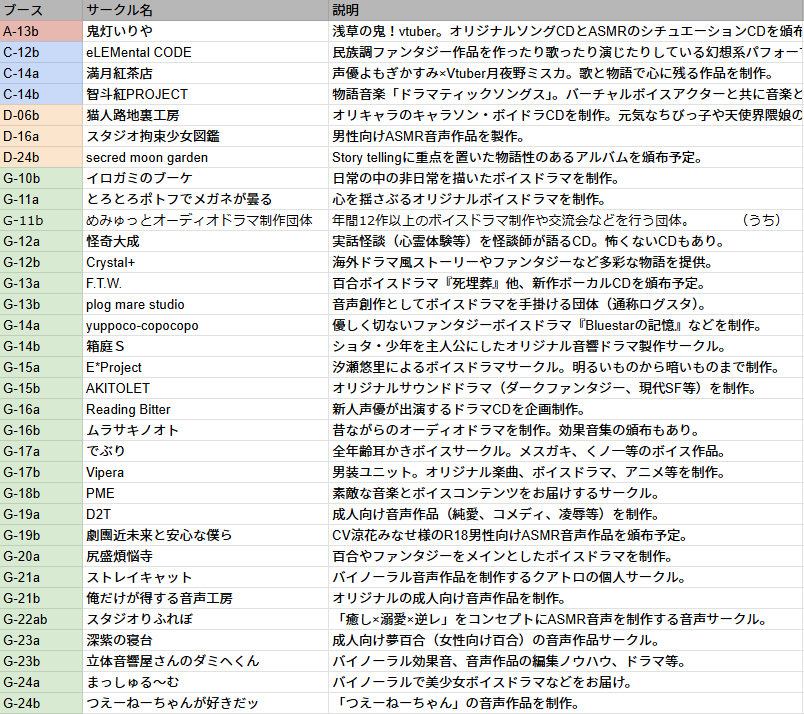Image resolution: width=804 pixels, height=714 pixels.
Task: Select the Reading Bitter cell
Action: pos(206,410)
